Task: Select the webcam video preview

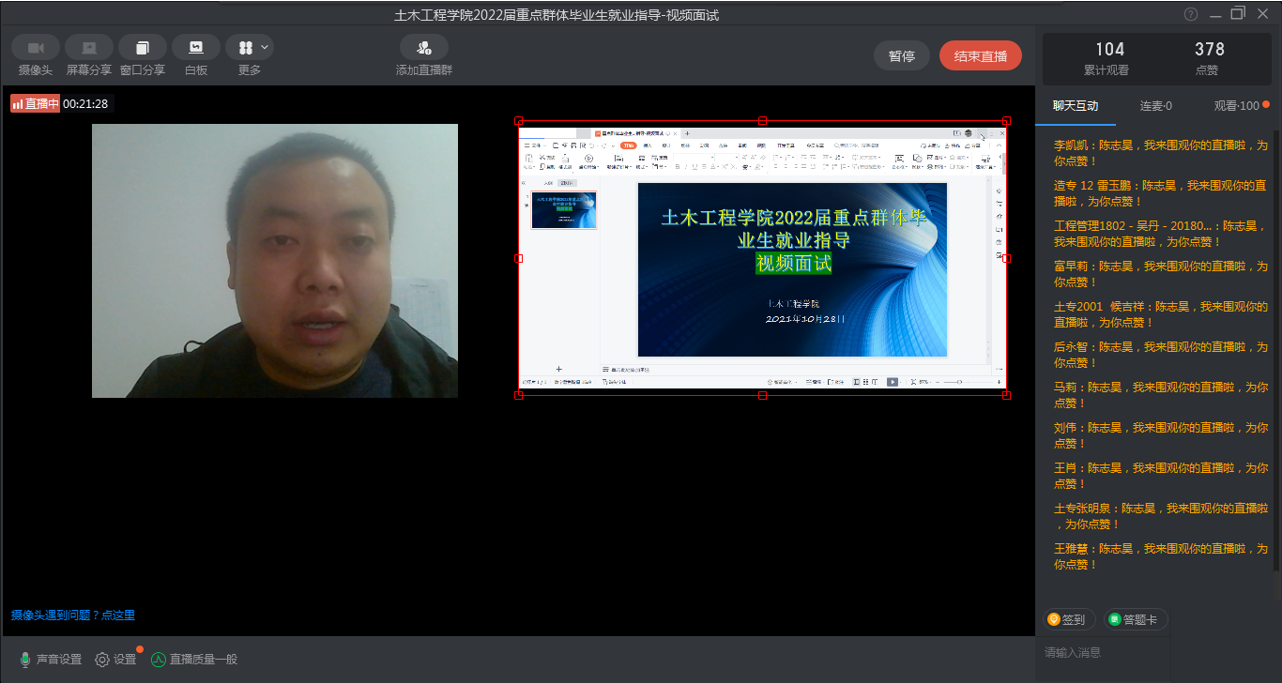Action: (x=275, y=261)
